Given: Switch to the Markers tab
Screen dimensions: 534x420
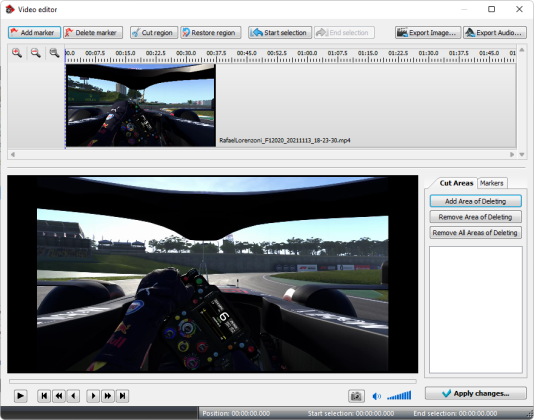Looking at the screenshot, I should click(491, 183).
